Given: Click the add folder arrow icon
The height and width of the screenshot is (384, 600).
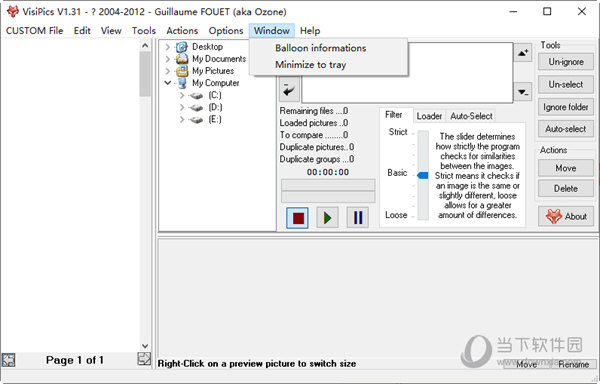Looking at the screenshot, I should pos(523,53).
